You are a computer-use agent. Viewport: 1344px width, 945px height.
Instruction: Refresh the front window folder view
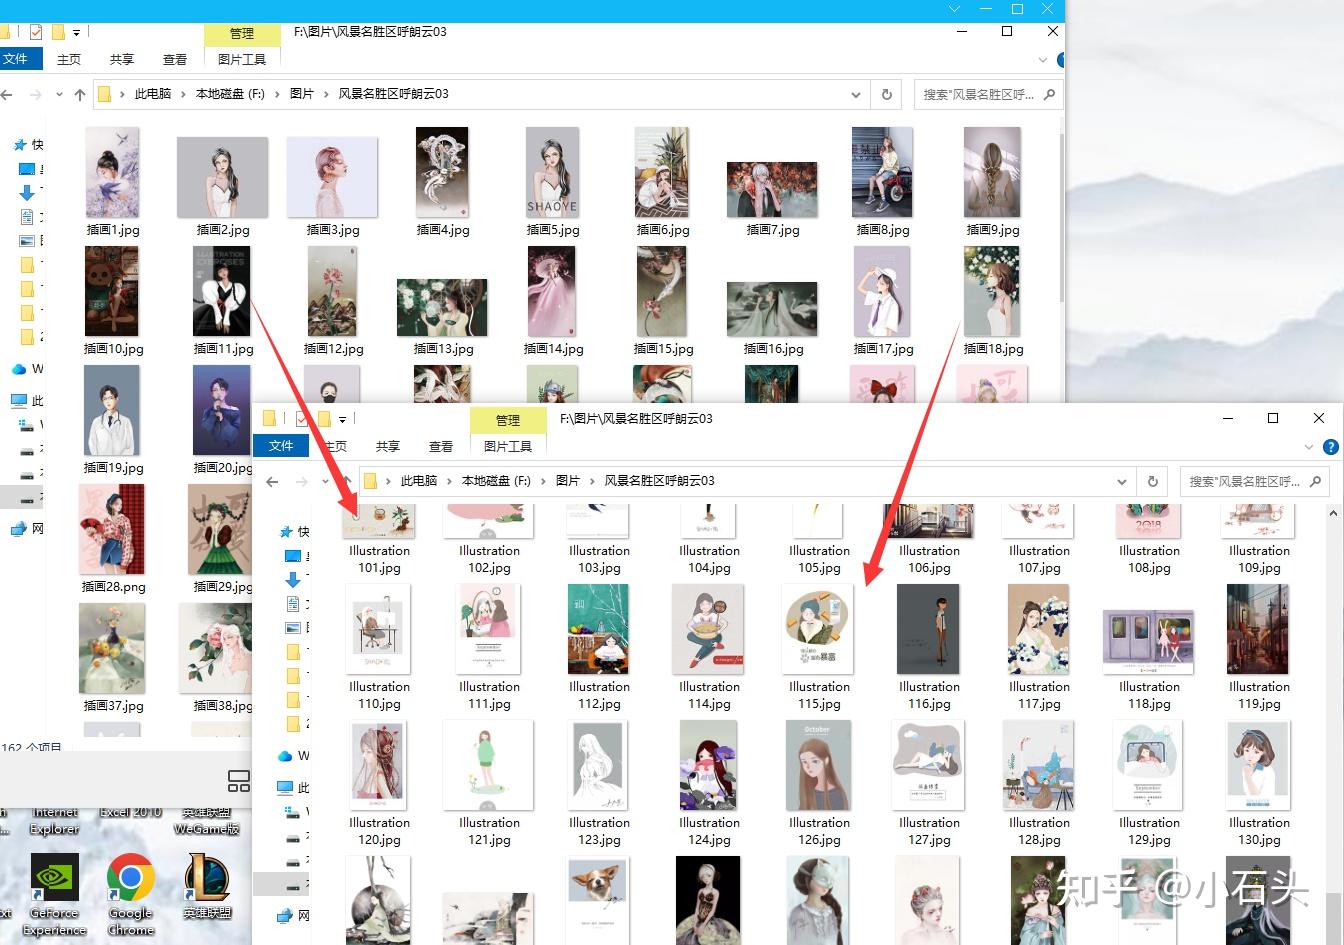pyautogui.click(x=1152, y=481)
